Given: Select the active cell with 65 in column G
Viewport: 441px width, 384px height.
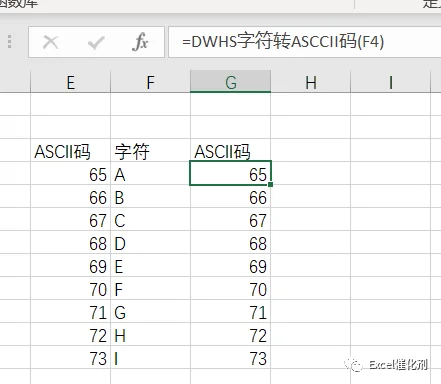Looking at the screenshot, I should point(230,173).
